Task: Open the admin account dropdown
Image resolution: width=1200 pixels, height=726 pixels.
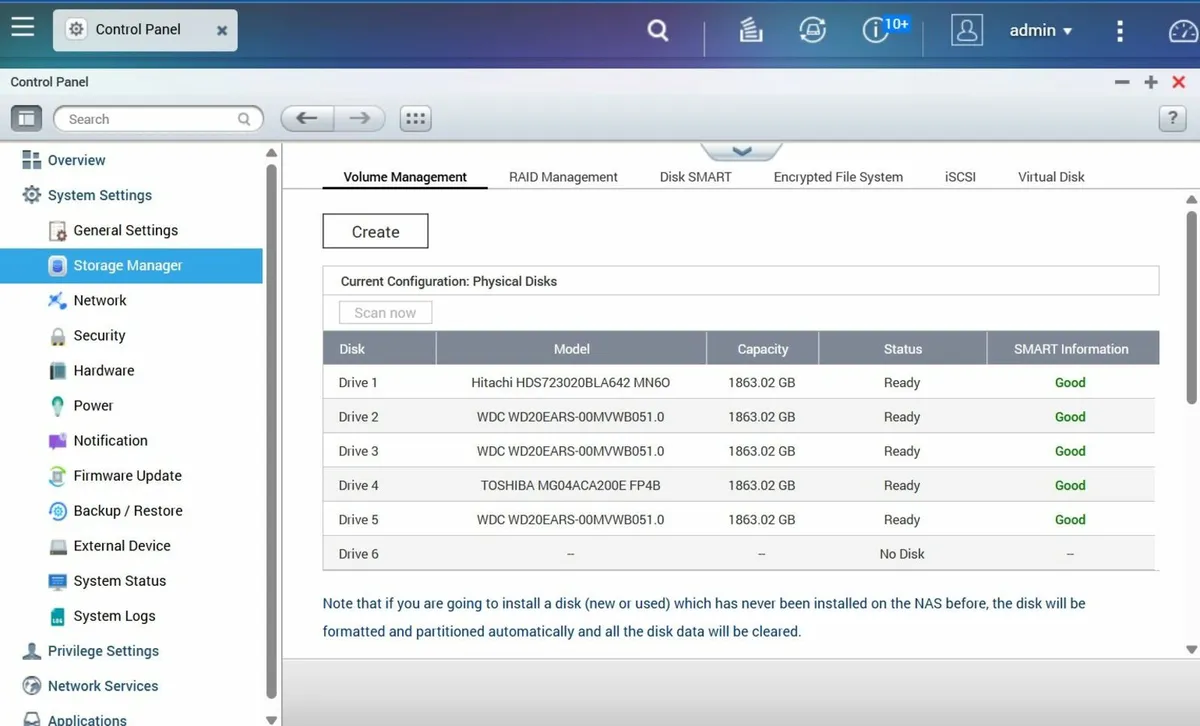Action: coord(1041,30)
